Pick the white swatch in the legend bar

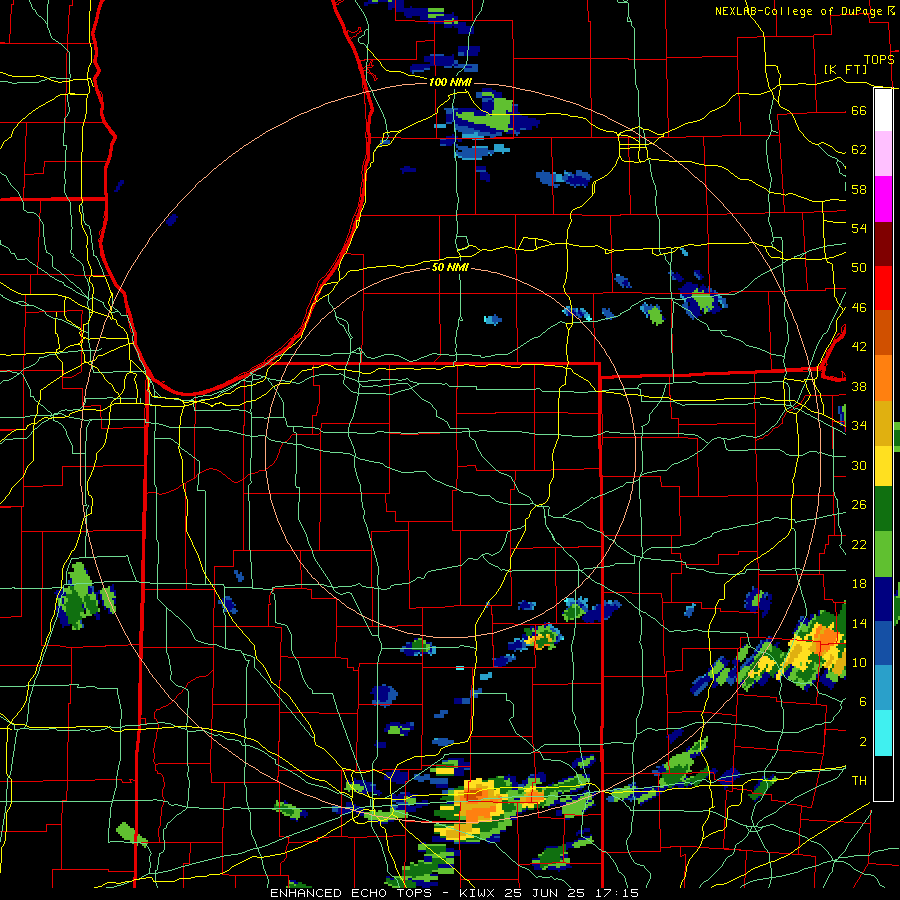click(883, 110)
